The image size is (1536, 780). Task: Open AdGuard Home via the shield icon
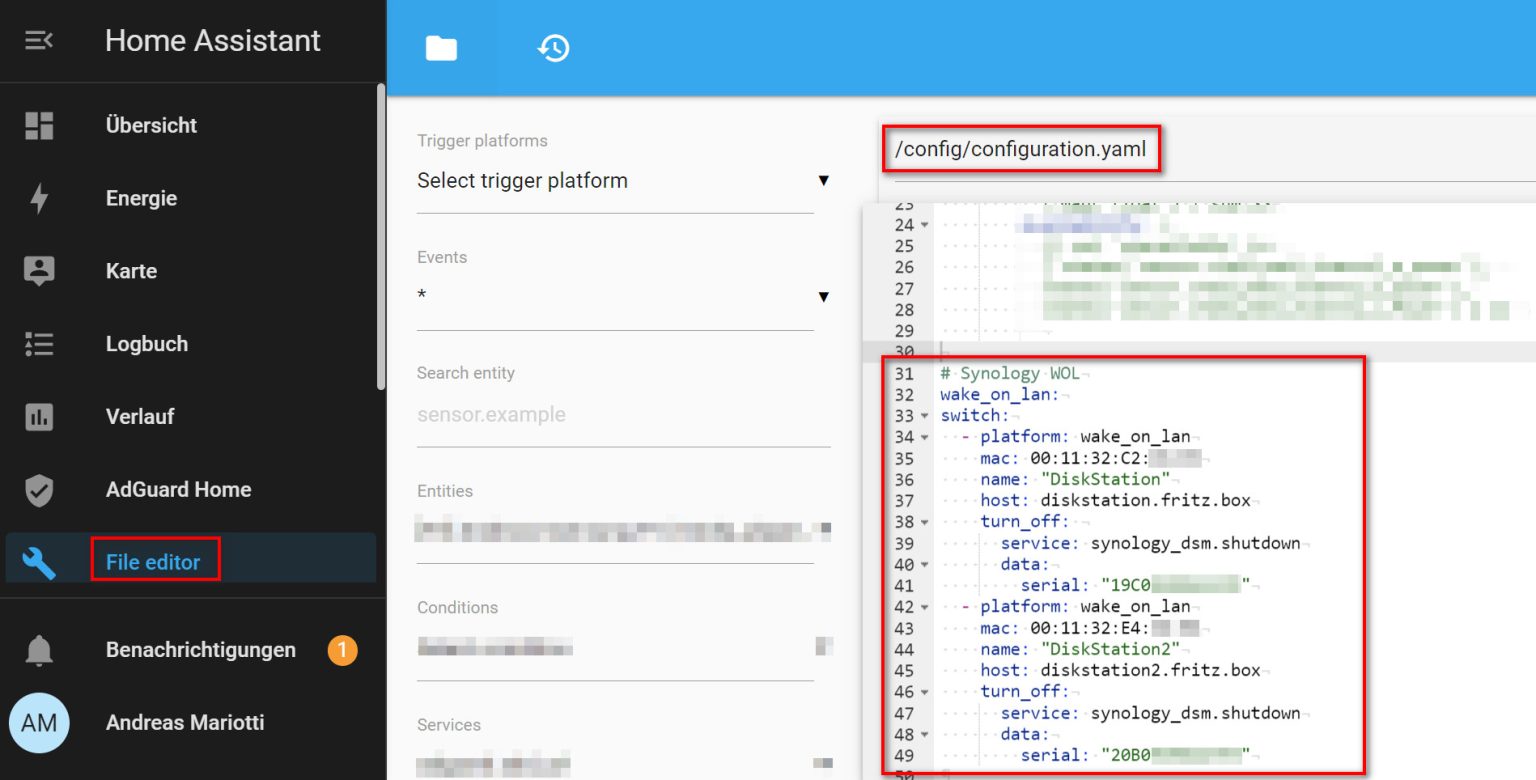[40, 489]
